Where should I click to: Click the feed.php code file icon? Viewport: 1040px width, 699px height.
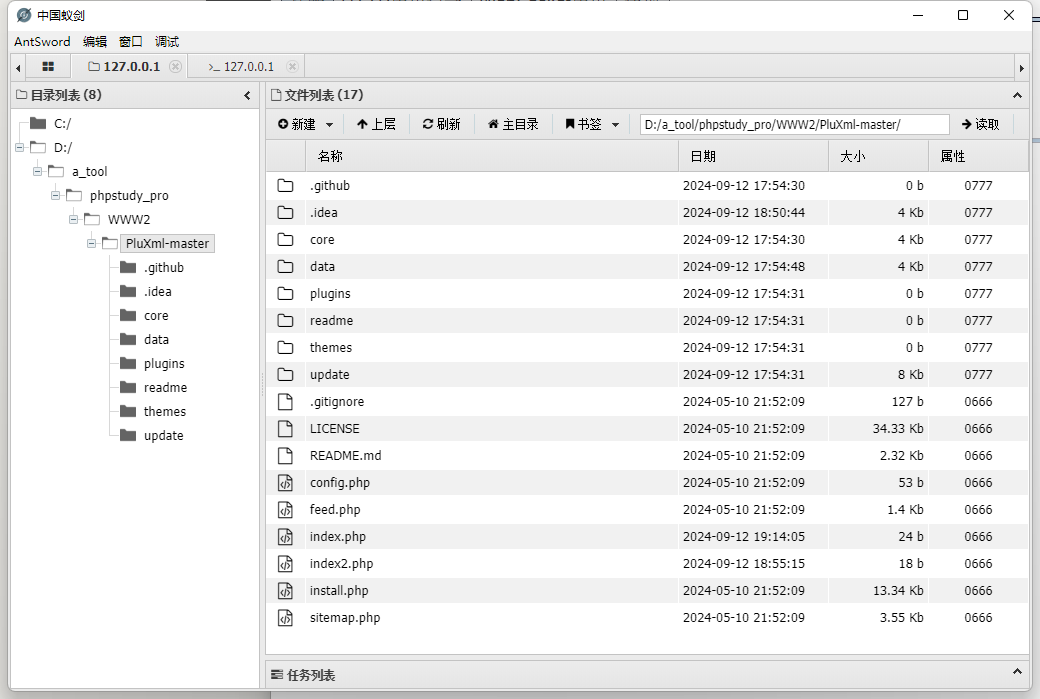pos(285,509)
